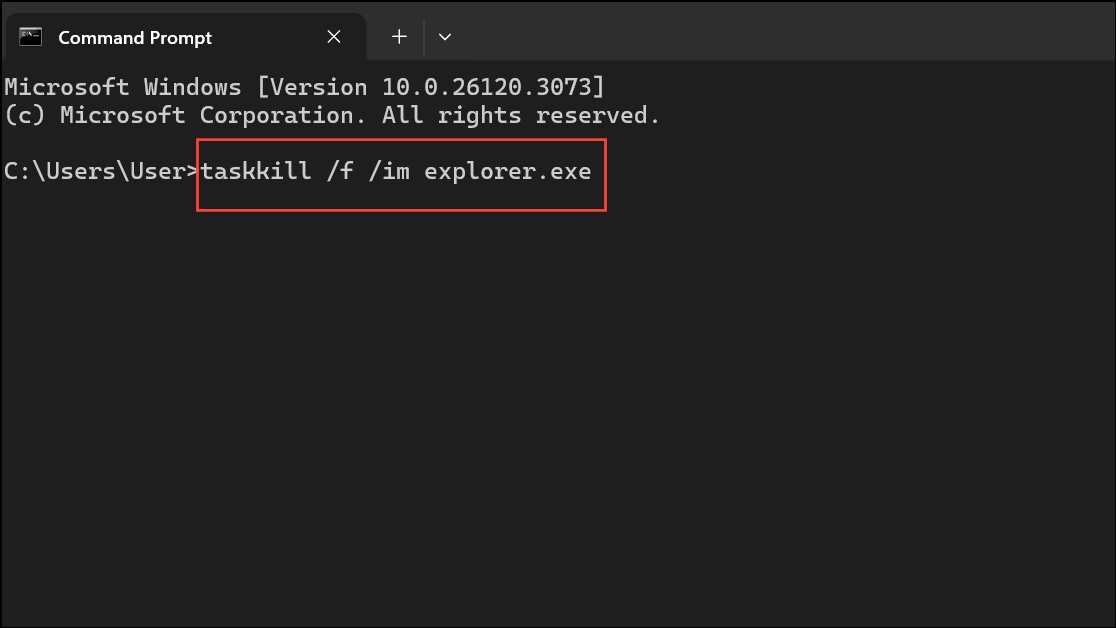Close the Command Prompt tab
Viewport: 1116px width, 628px height.
click(333, 37)
